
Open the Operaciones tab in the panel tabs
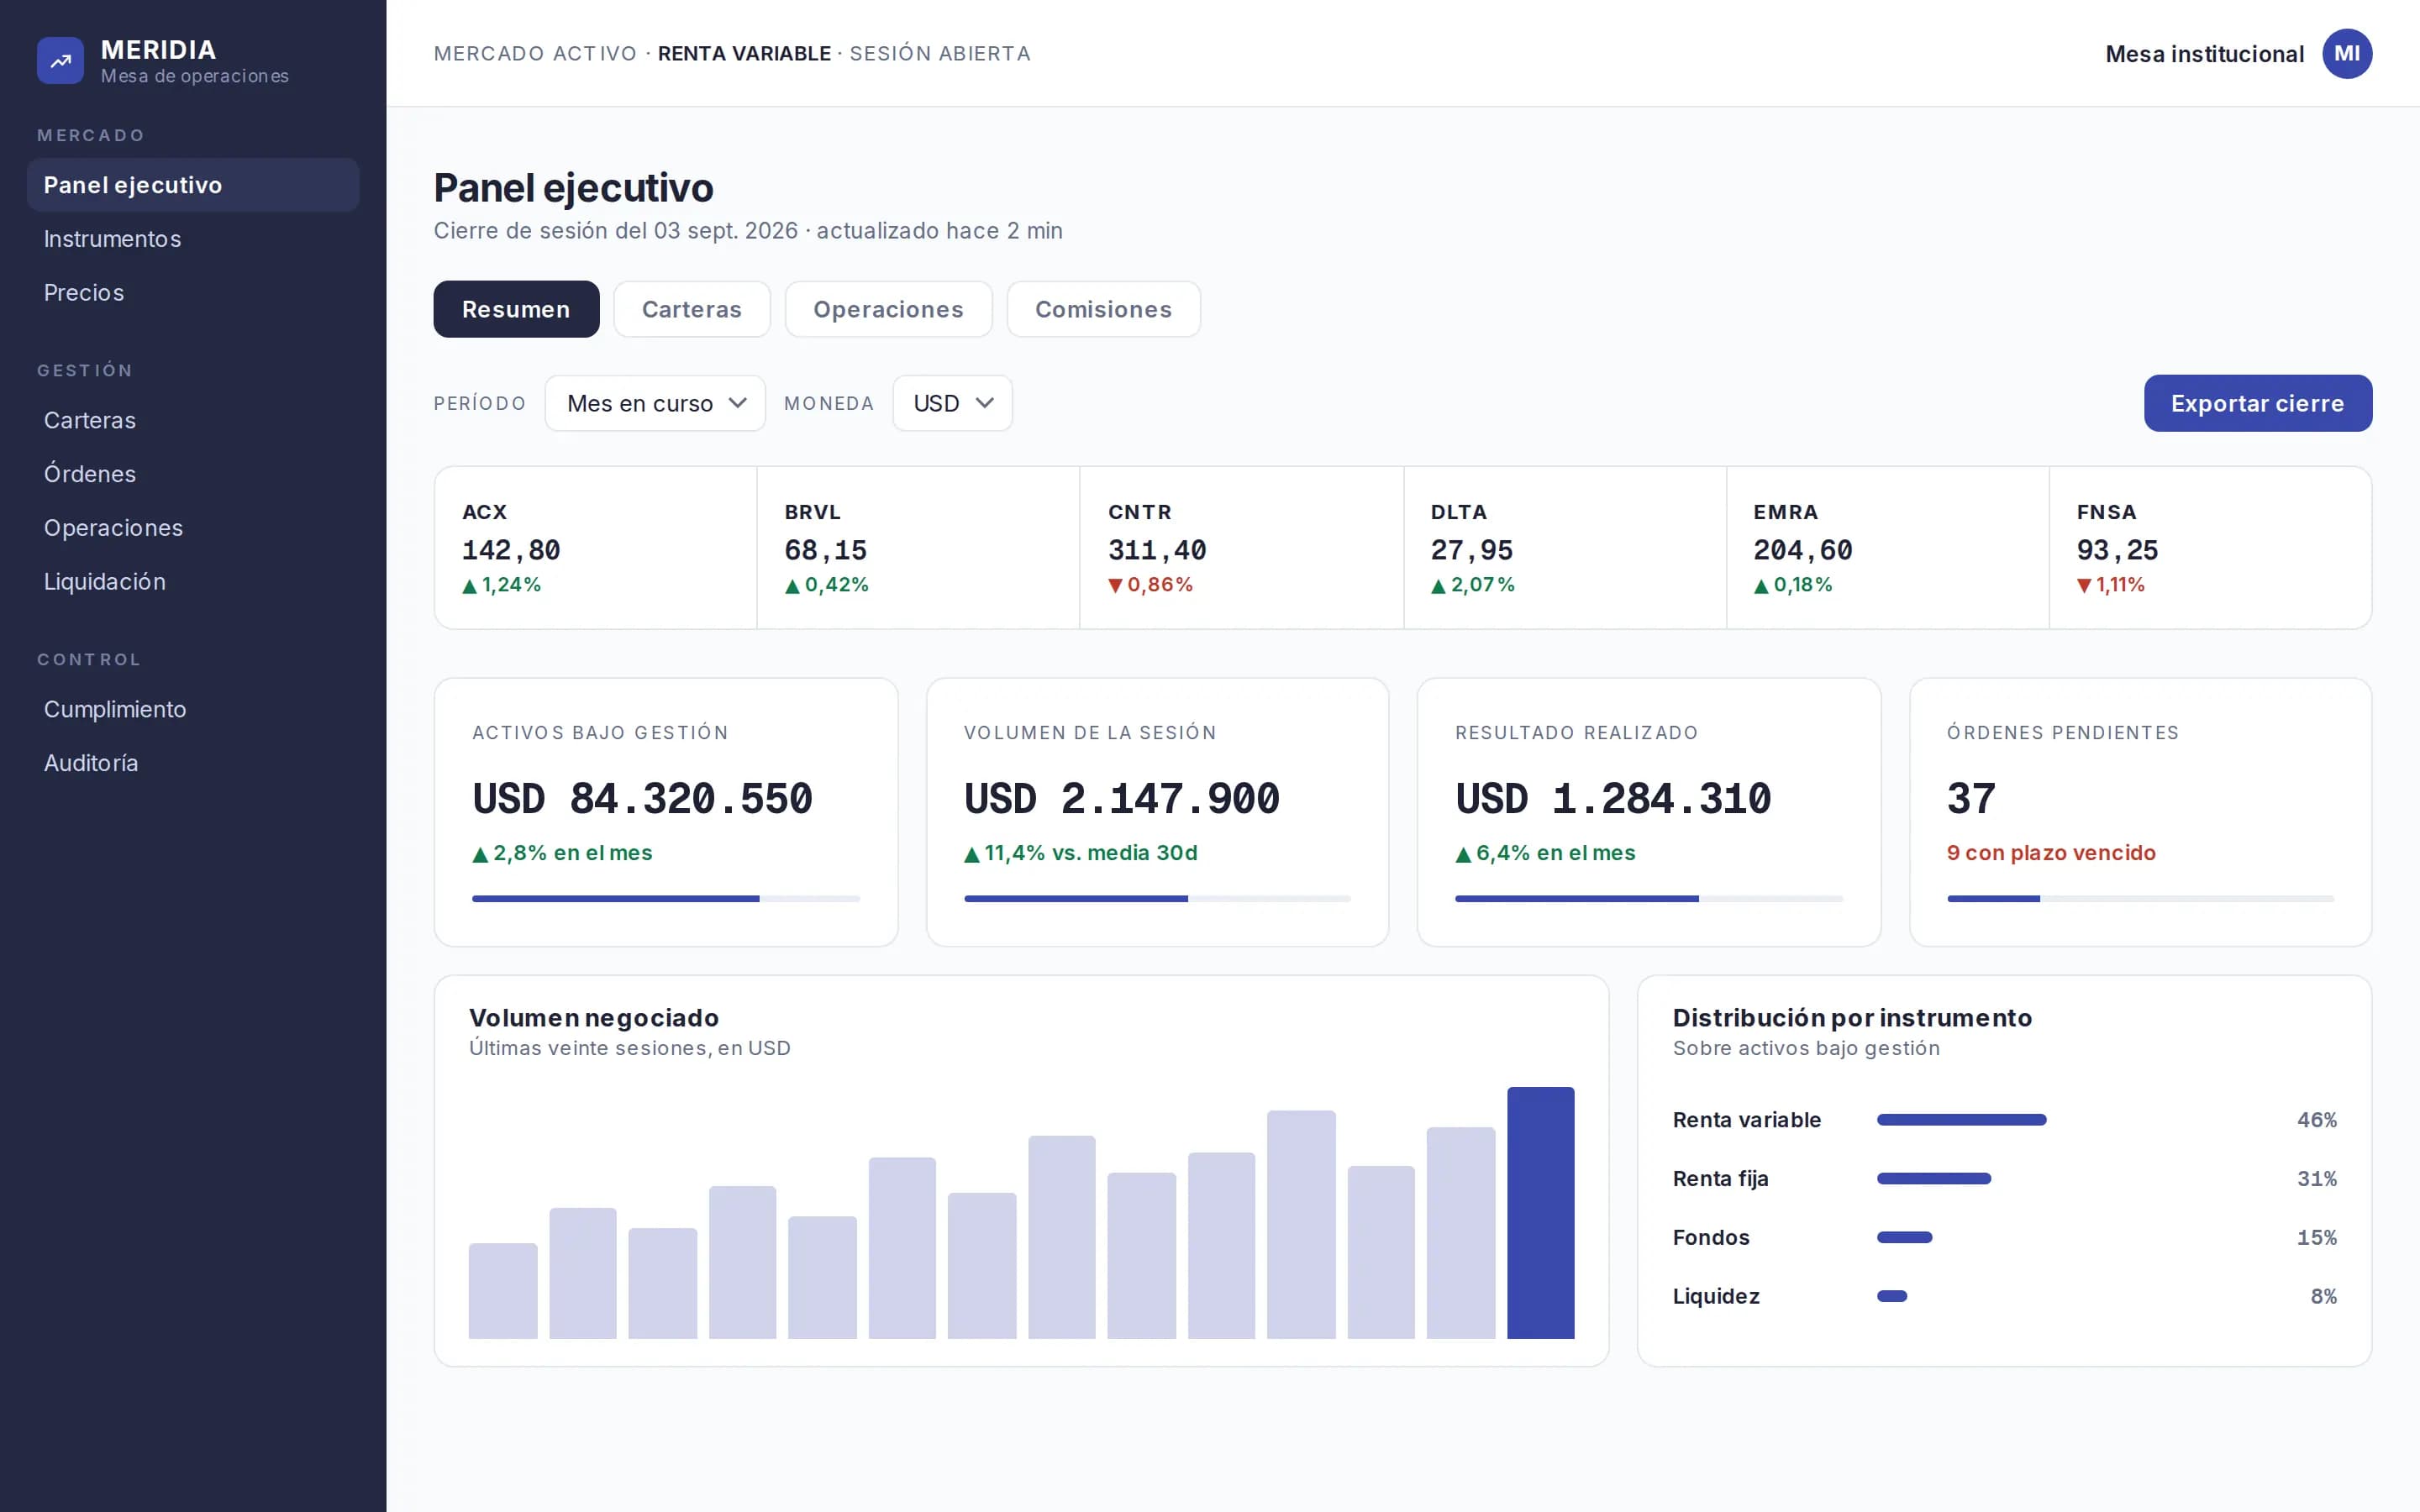[888, 309]
